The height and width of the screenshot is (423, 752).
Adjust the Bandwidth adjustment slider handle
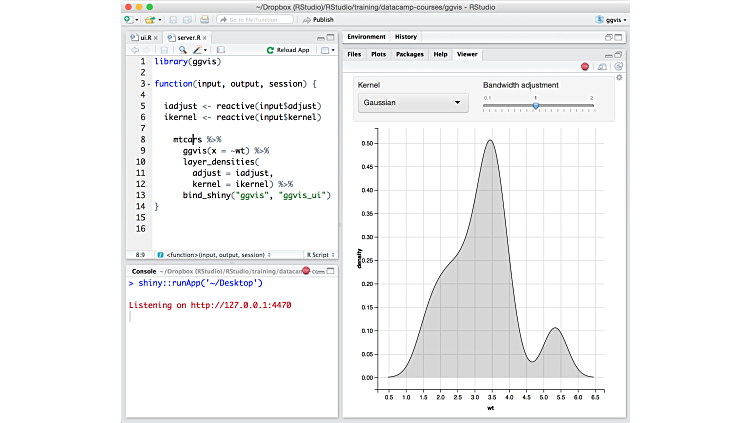(x=536, y=105)
